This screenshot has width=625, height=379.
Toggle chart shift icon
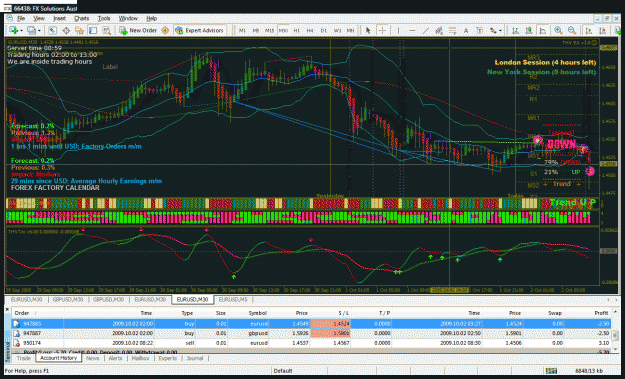(602, 30)
